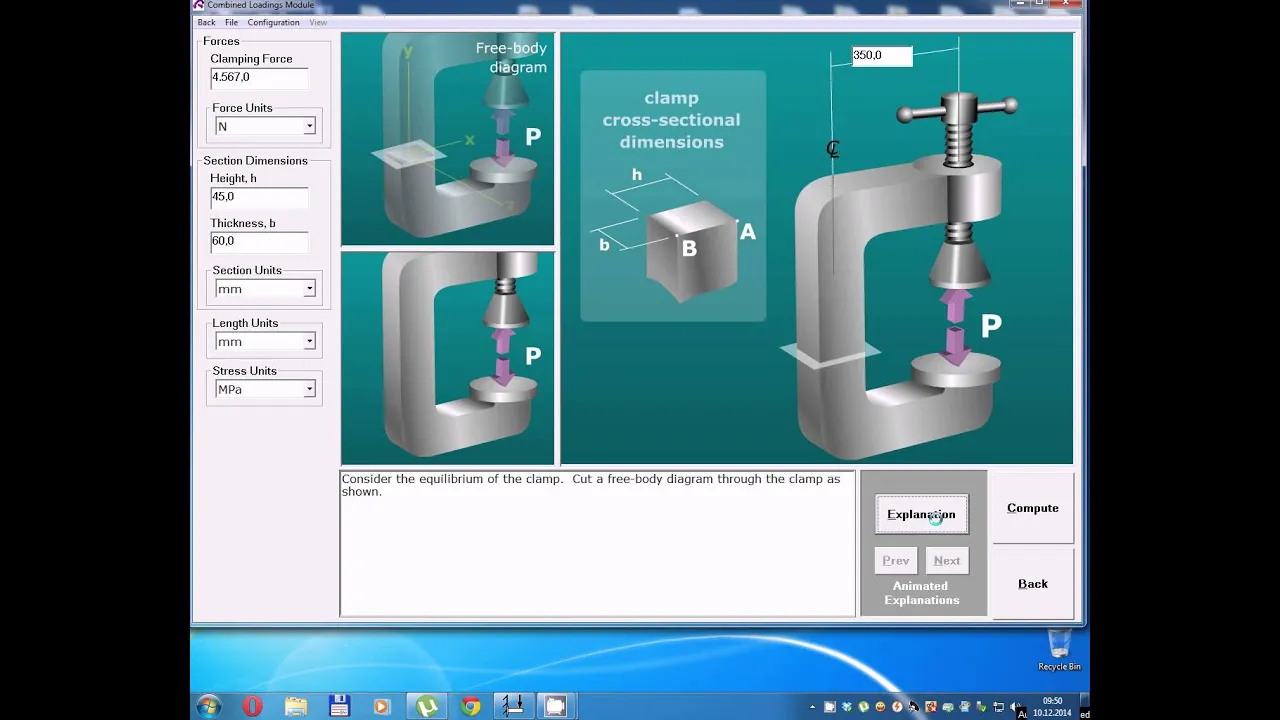Click the Prev animation button
Image resolution: width=1280 pixels, height=720 pixels.
[x=896, y=561]
